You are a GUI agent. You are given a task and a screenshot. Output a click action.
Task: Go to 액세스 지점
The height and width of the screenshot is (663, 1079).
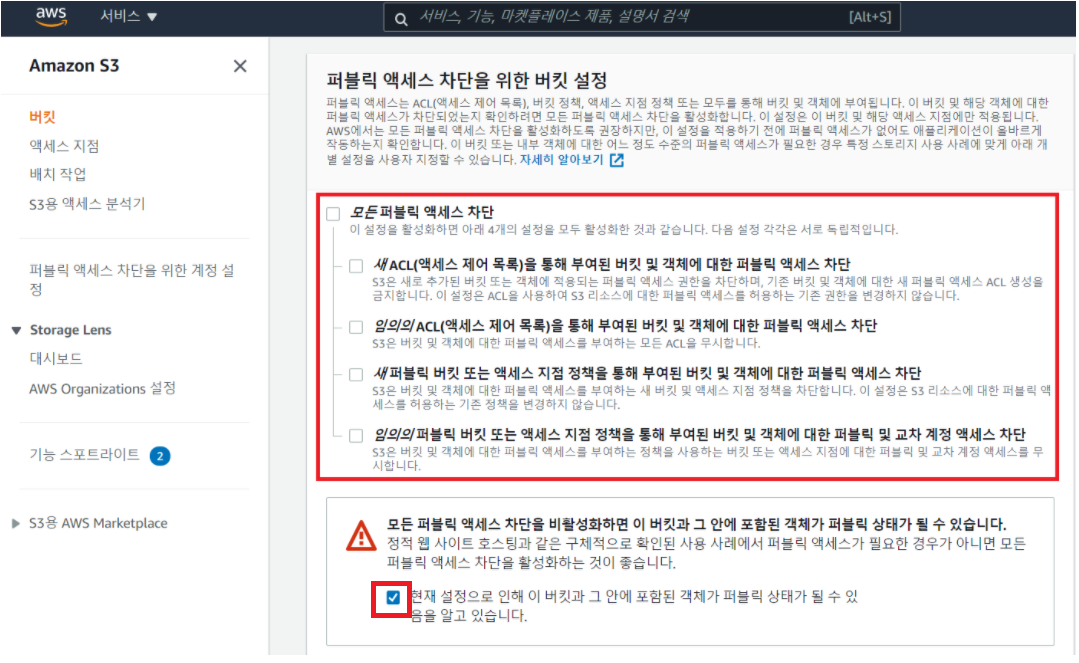64,146
